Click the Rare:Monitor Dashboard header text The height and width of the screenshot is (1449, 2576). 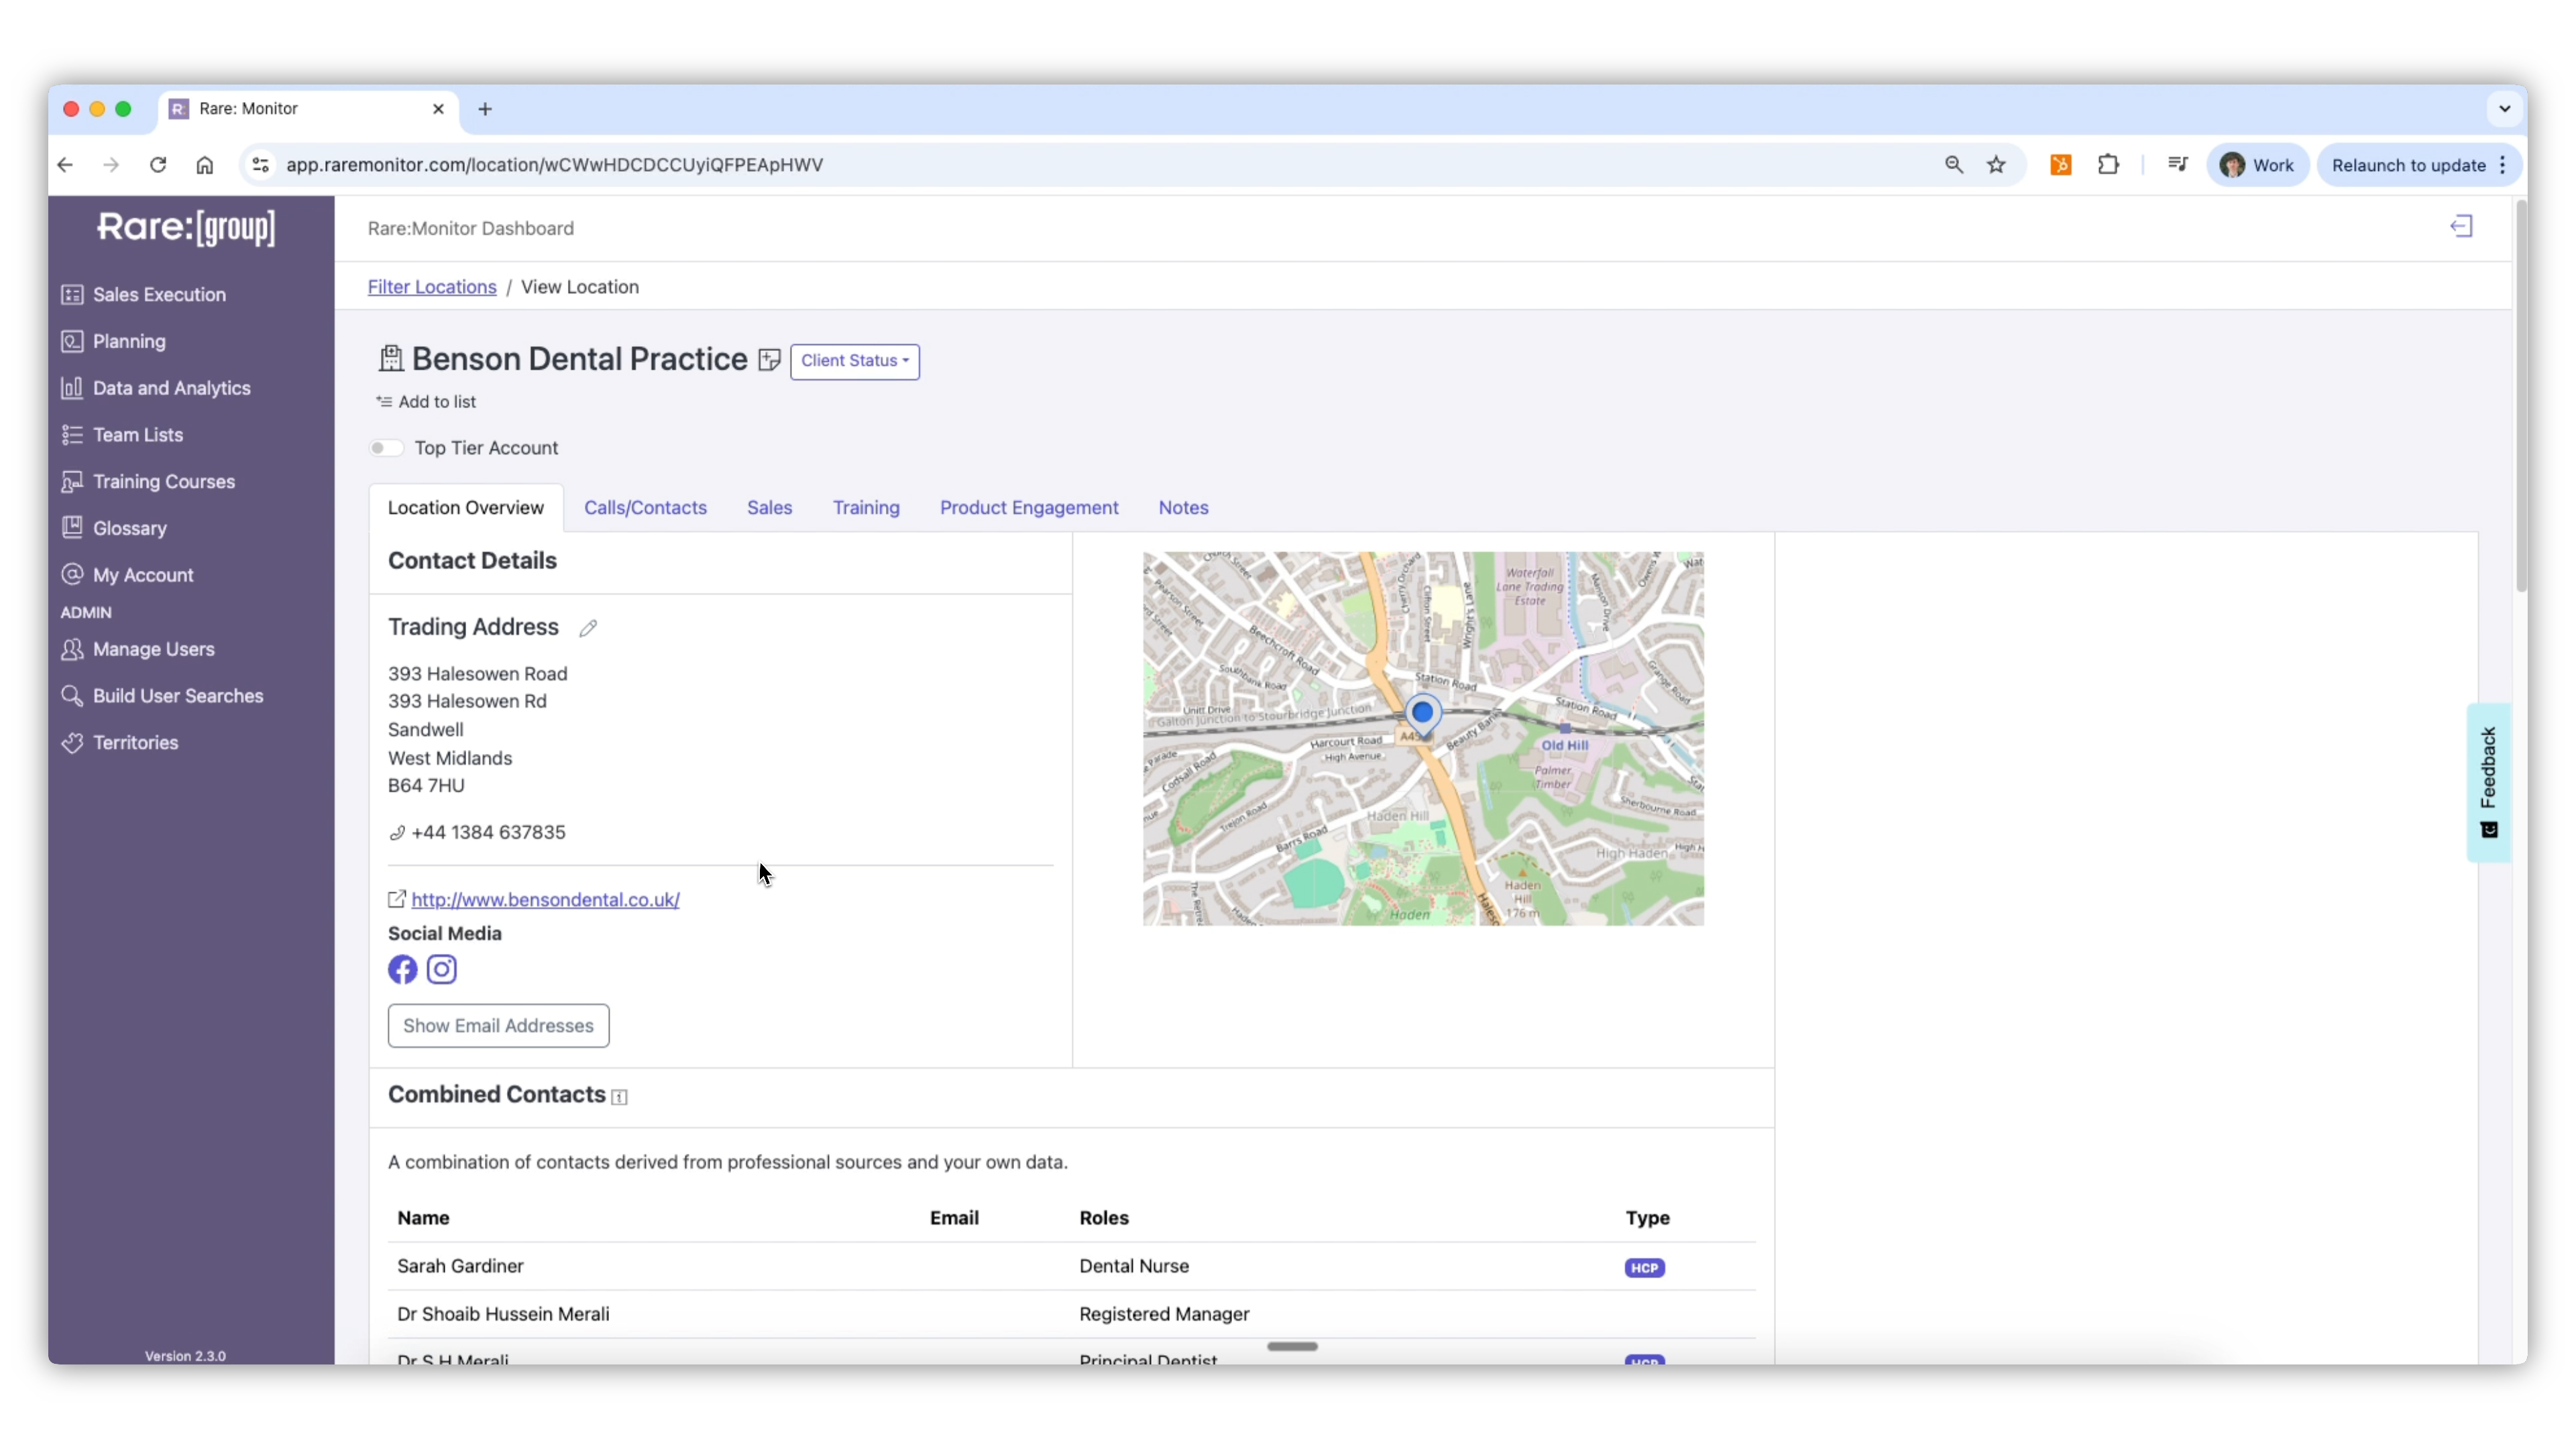coord(470,228)
